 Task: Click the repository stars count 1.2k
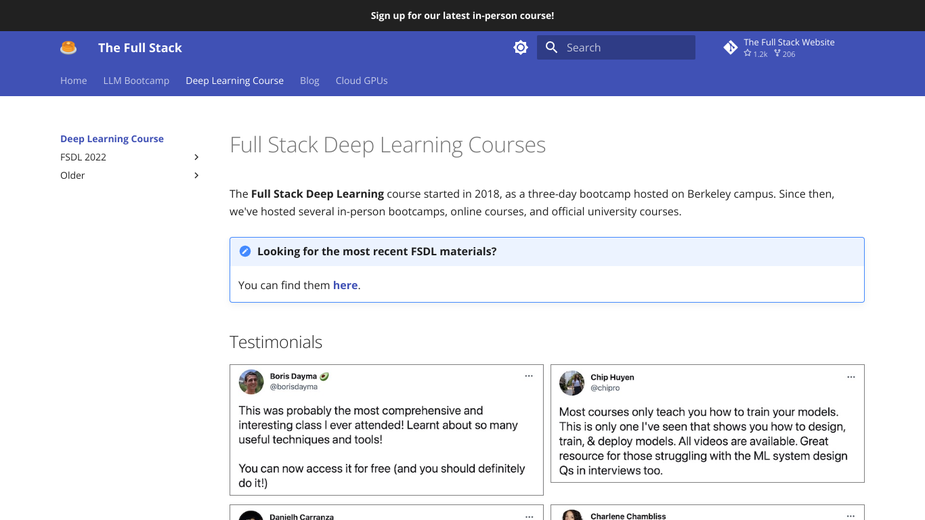tap(756, 54)
